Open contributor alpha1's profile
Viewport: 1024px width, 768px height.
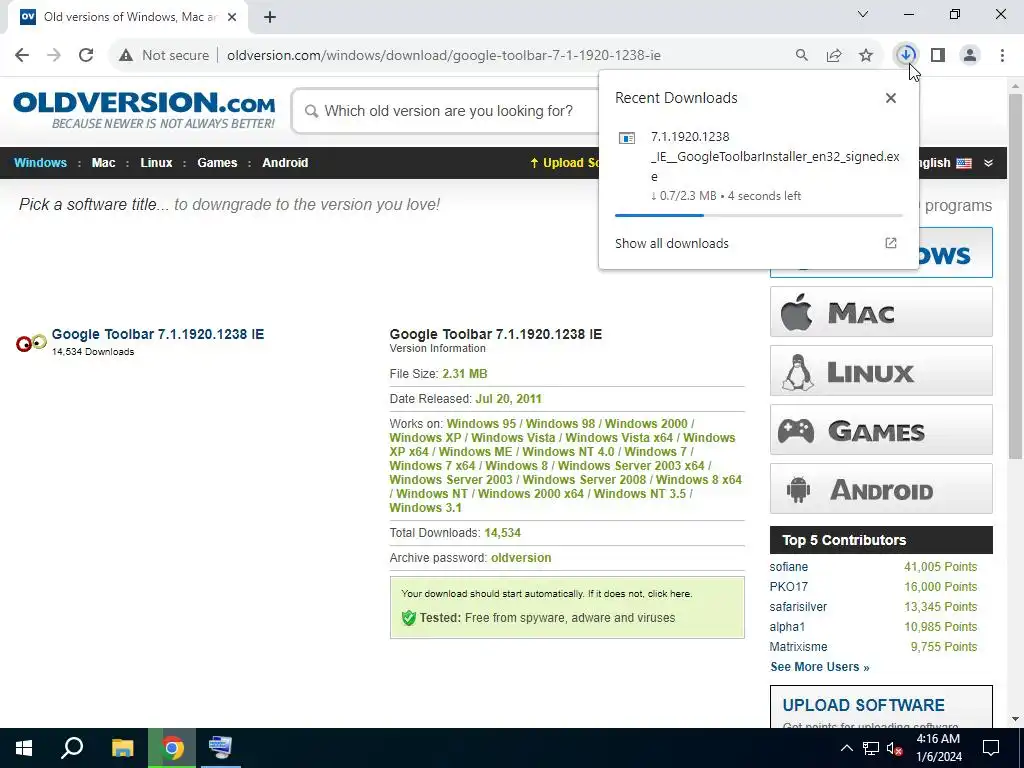(x=787, y=626)
